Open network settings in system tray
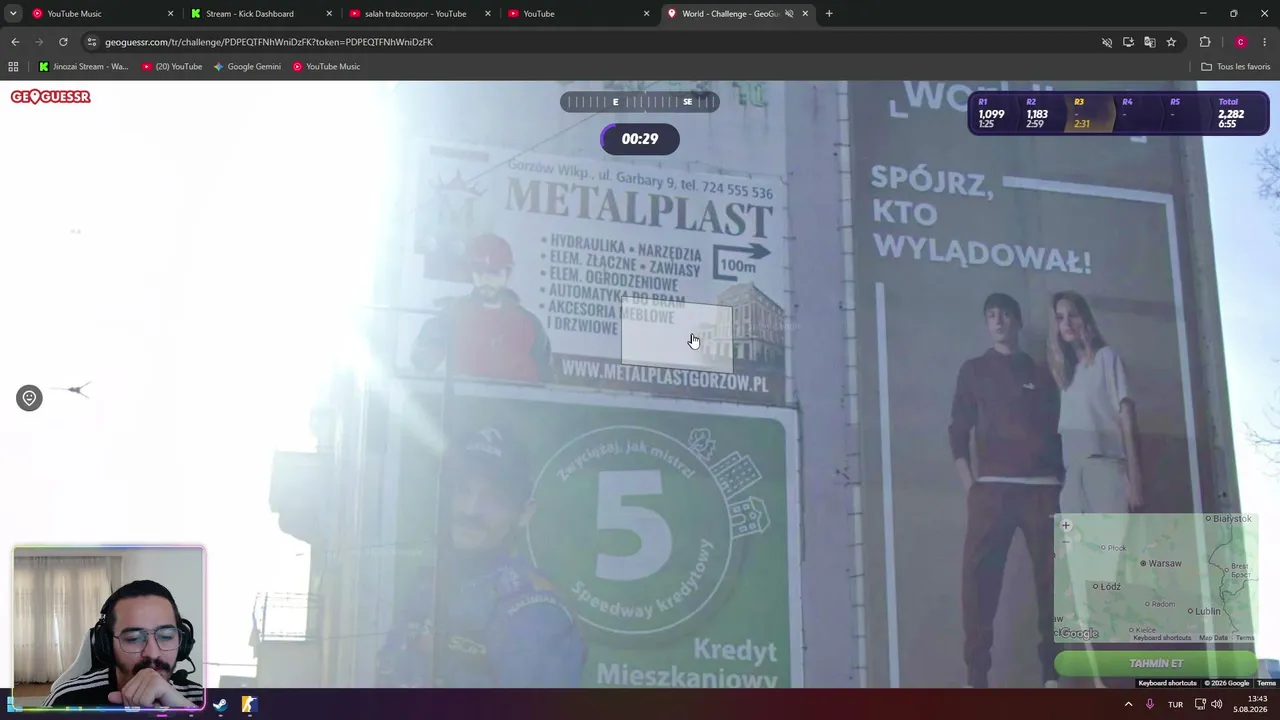 1200,704
